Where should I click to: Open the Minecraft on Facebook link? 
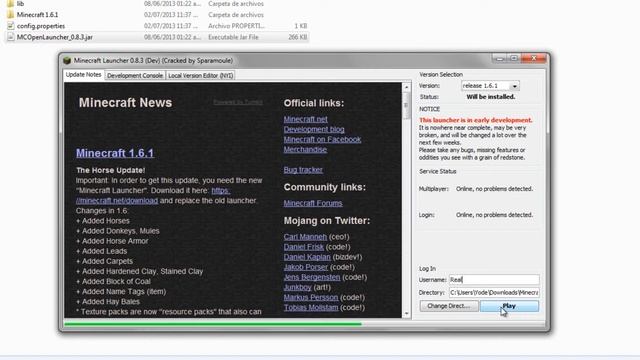point(322,140)
